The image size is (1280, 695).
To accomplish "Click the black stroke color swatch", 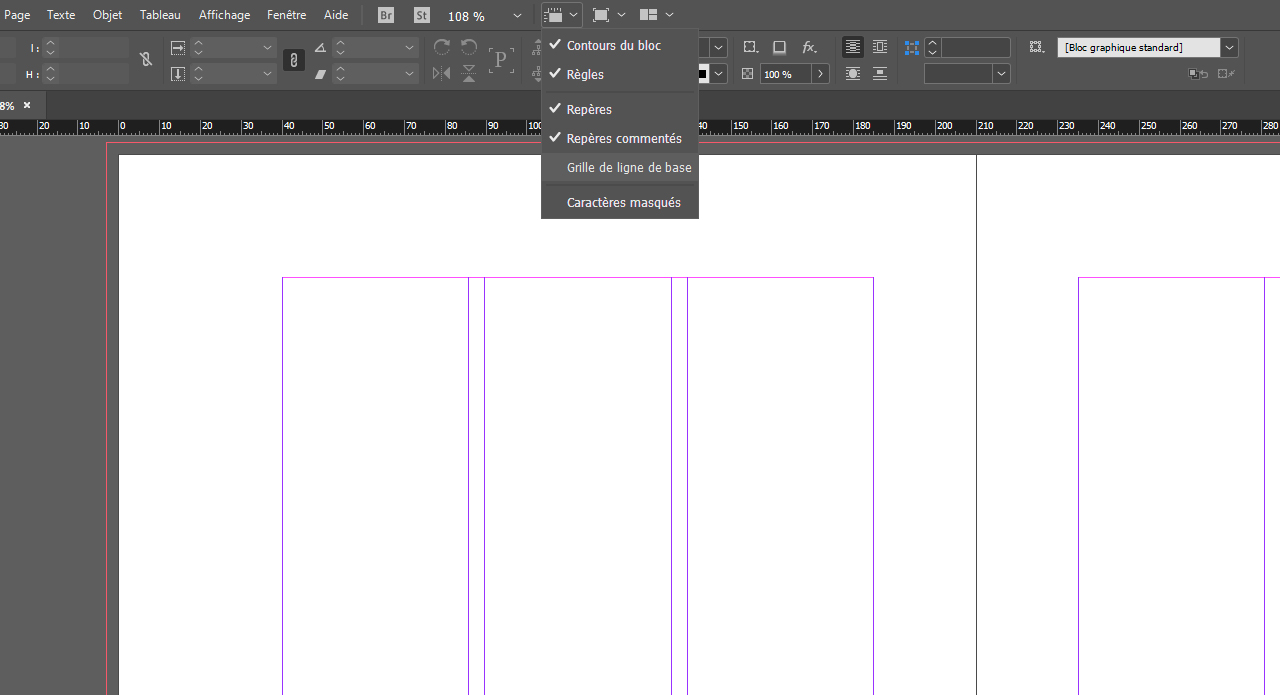I will (x=703, y=74).
